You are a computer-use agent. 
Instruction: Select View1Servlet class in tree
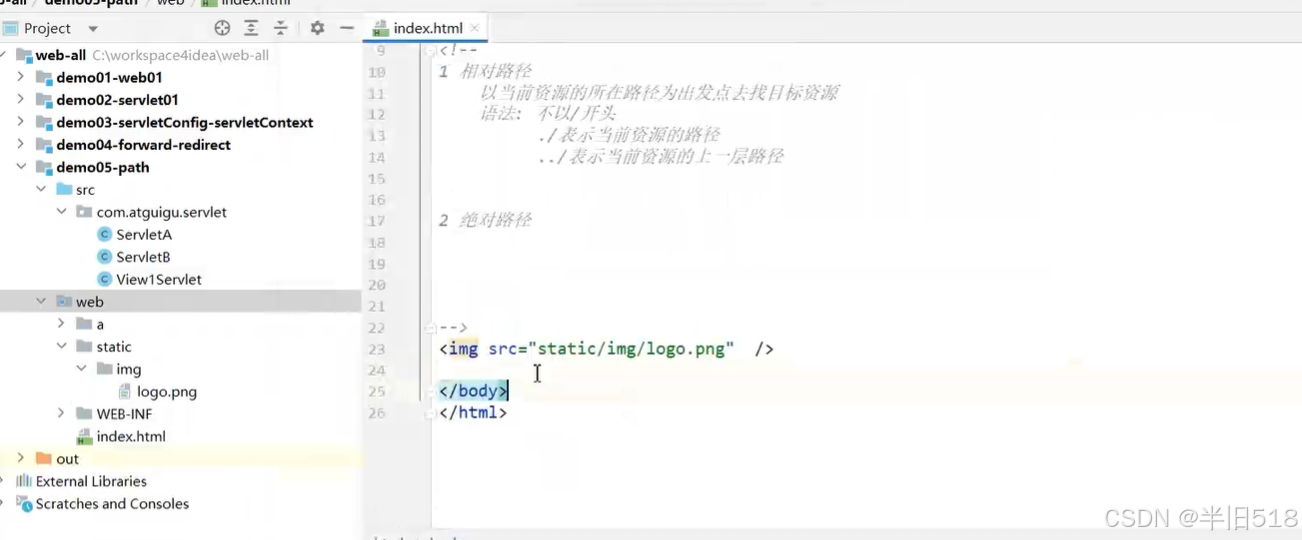tap(159, 279)
